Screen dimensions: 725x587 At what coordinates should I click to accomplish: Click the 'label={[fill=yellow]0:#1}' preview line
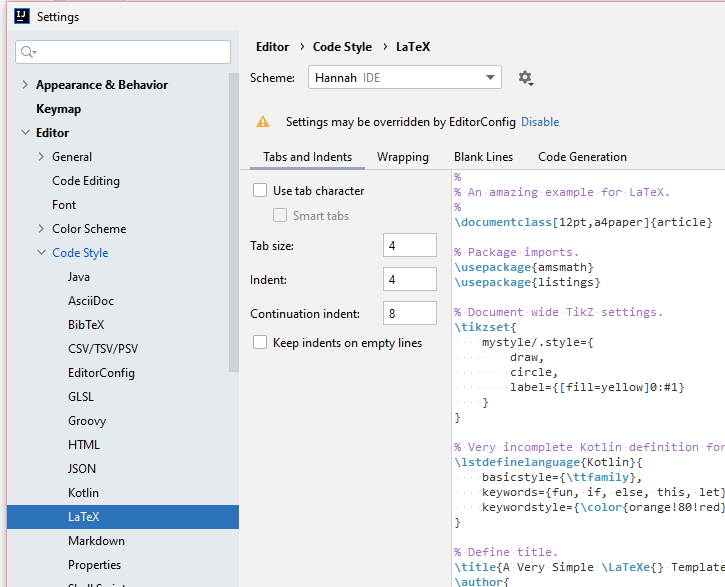pyautogui.click(x=597, y=387)
